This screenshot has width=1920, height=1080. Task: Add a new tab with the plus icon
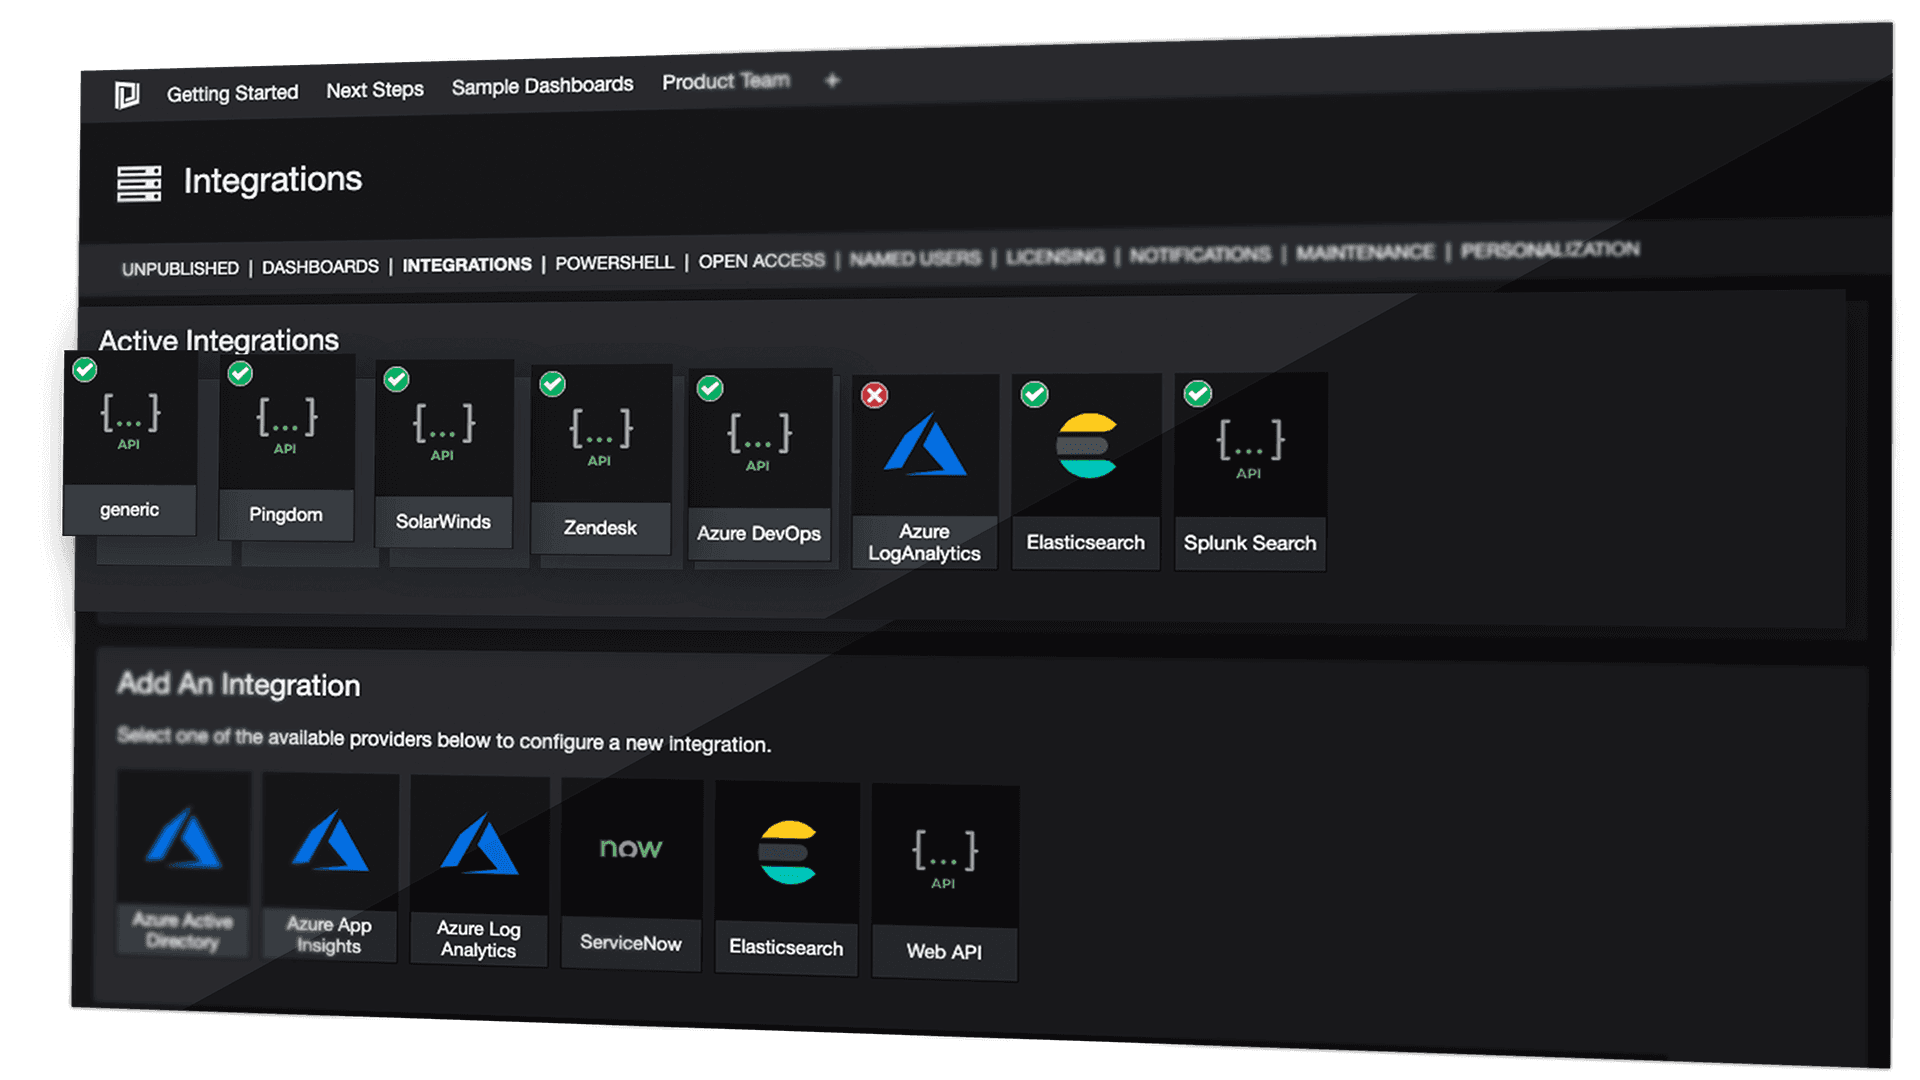pos(832,80)
